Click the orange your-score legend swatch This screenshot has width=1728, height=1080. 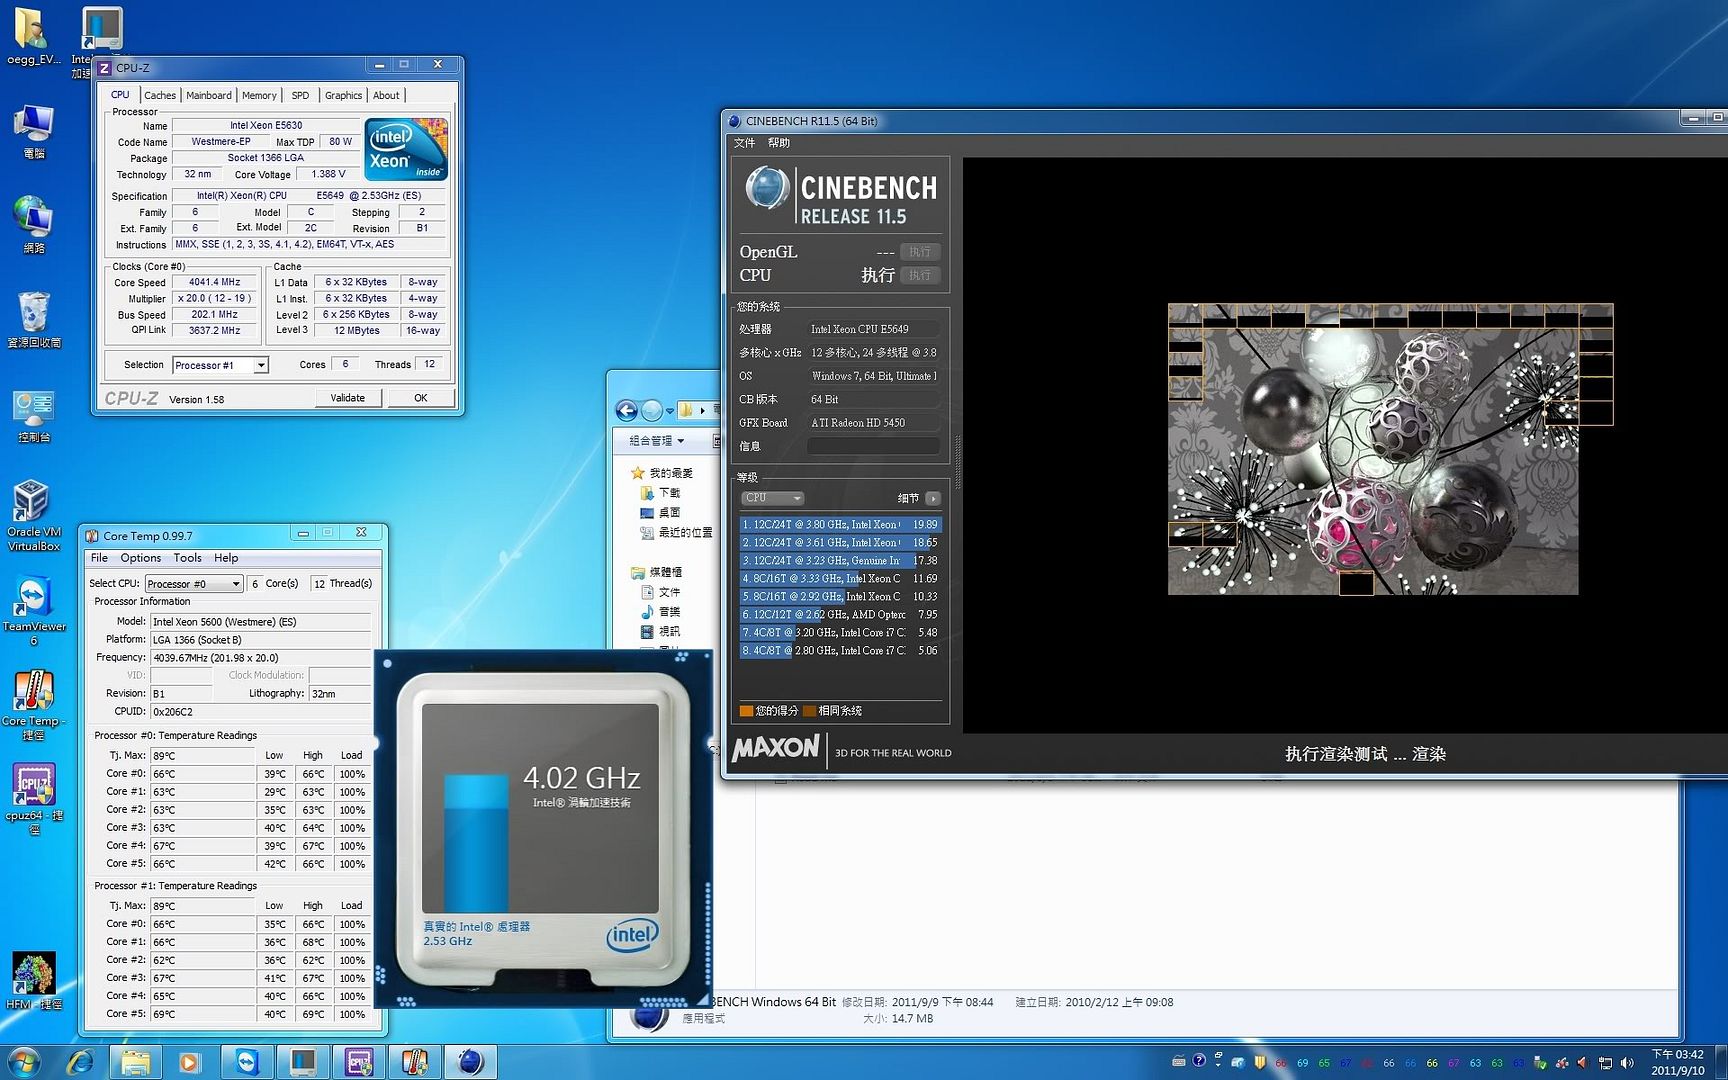click(x=746, y=711)
